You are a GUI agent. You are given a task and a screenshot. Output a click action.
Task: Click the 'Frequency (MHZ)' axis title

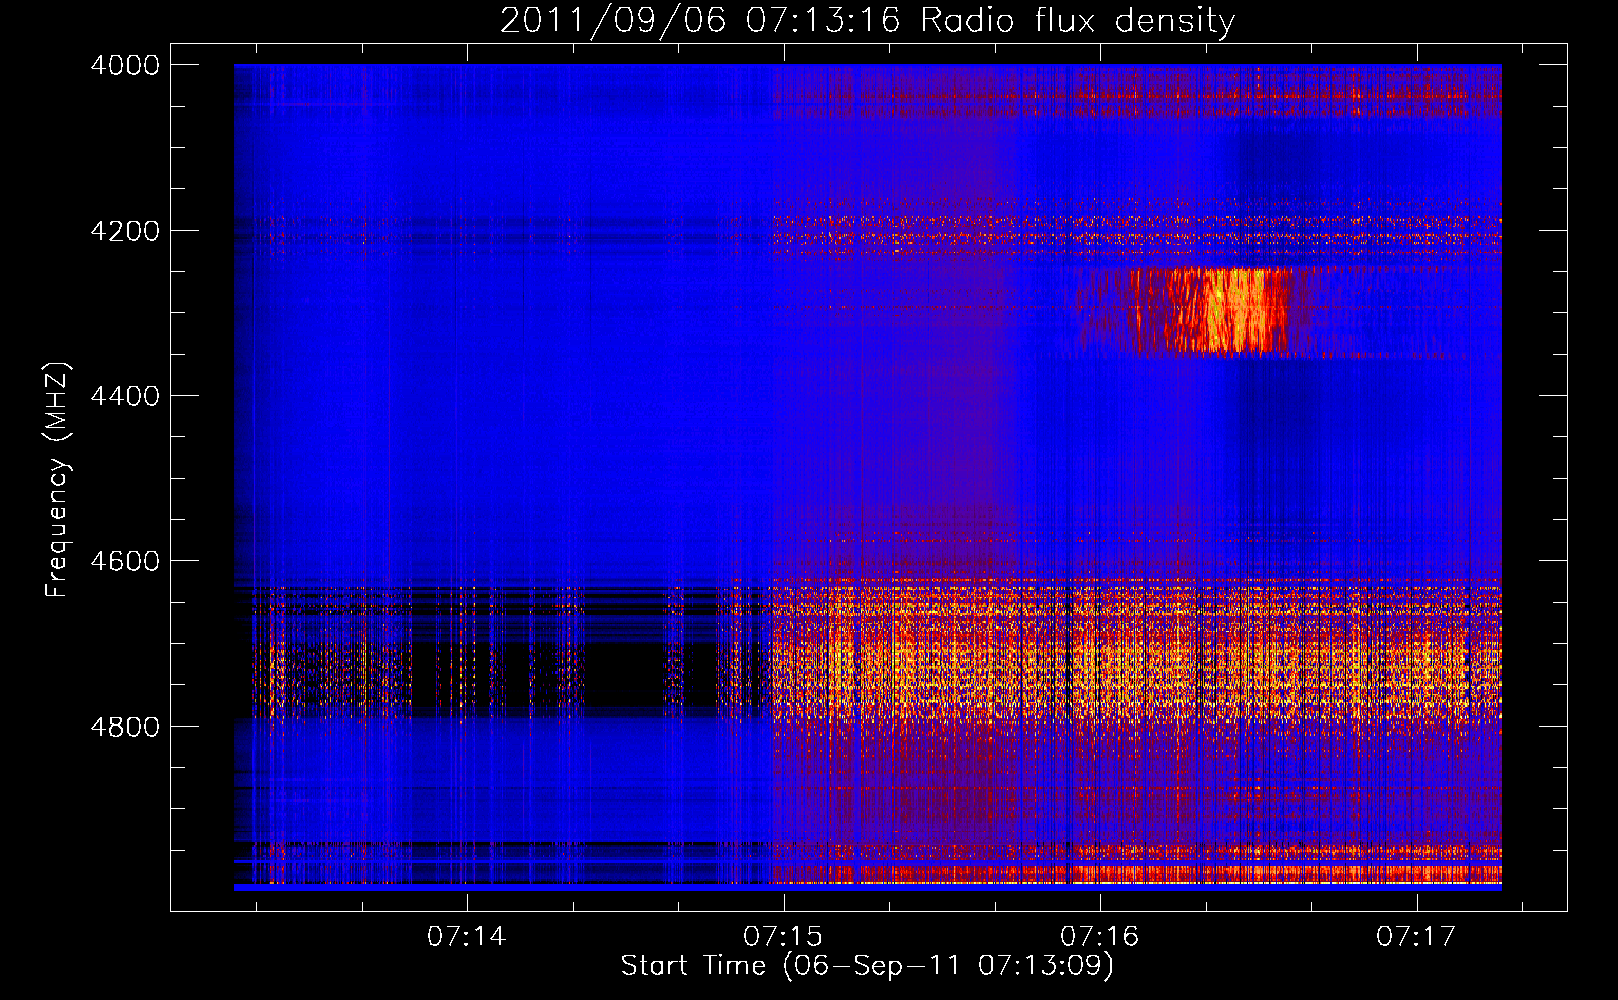pyautogui.click(x=57, y=480)
